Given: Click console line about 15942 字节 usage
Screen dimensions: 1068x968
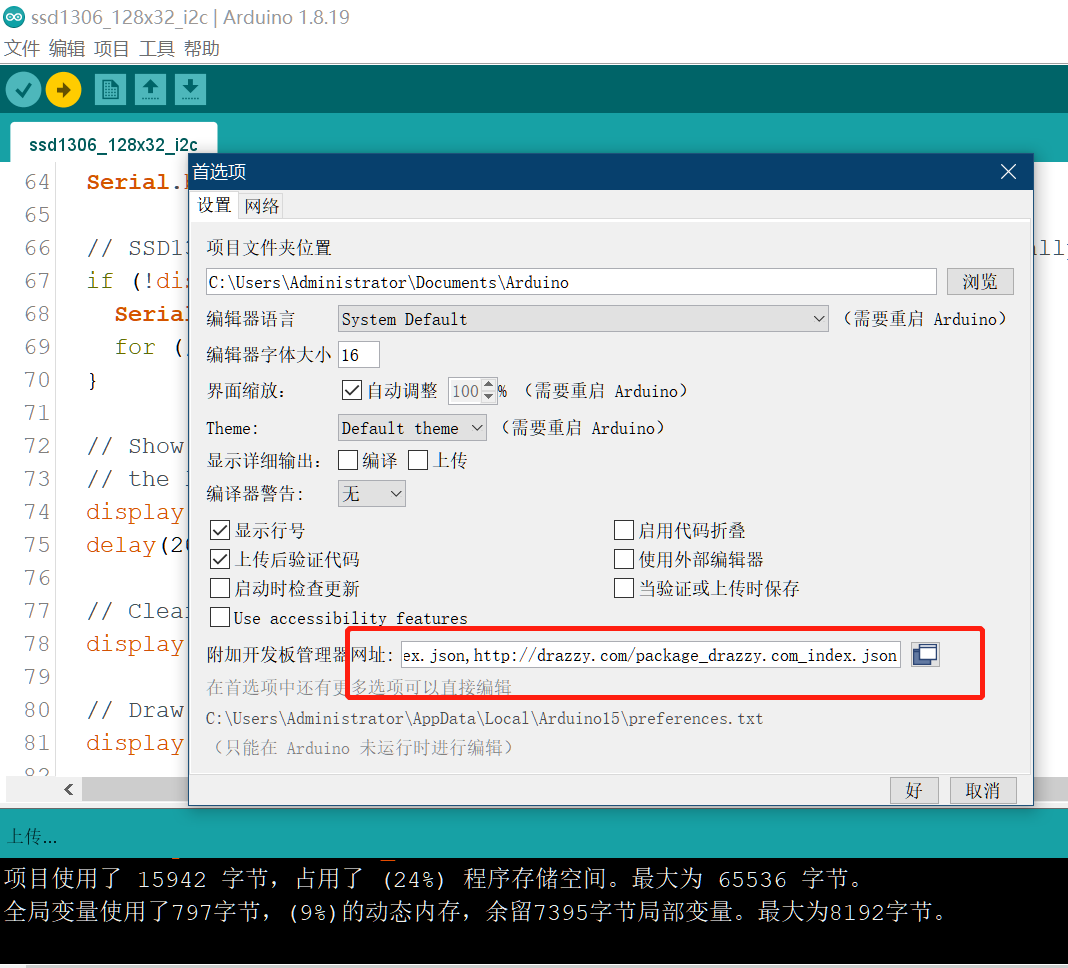Looking at the screenshot, I should [433, 879].
